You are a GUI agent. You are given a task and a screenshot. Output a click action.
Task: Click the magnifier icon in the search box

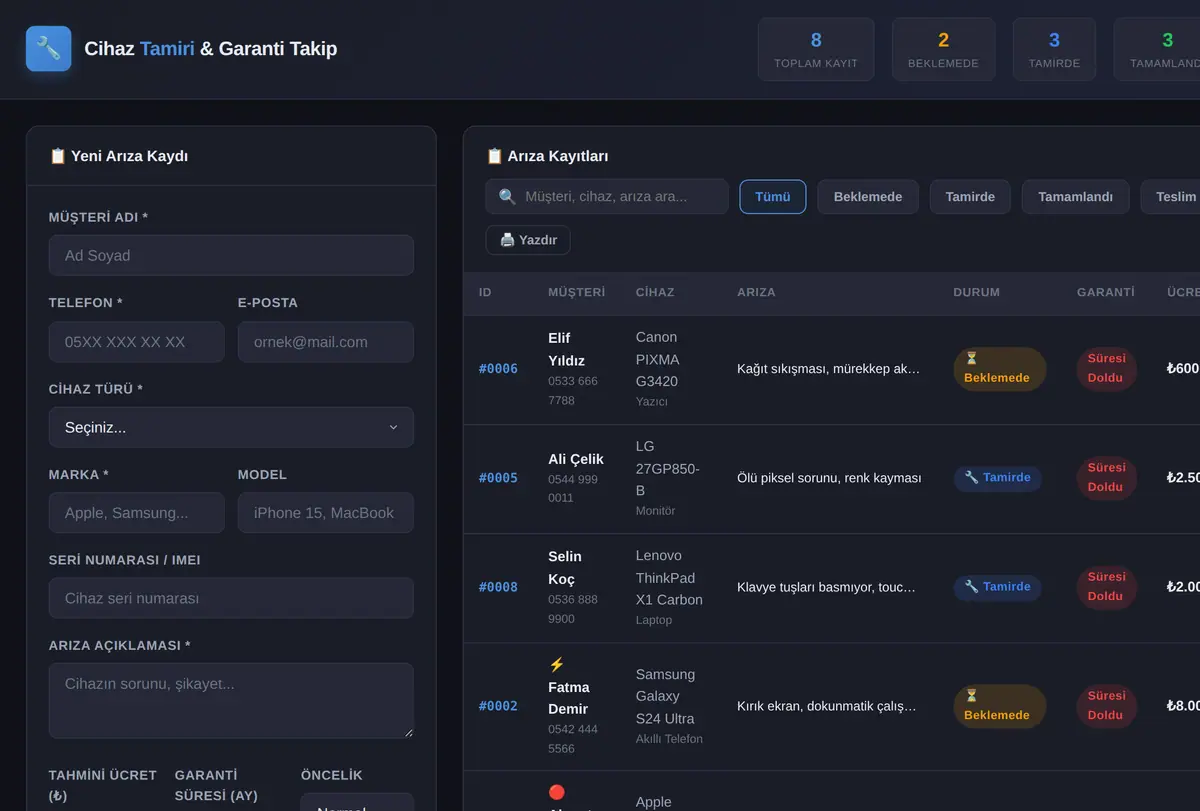point(507,197)
